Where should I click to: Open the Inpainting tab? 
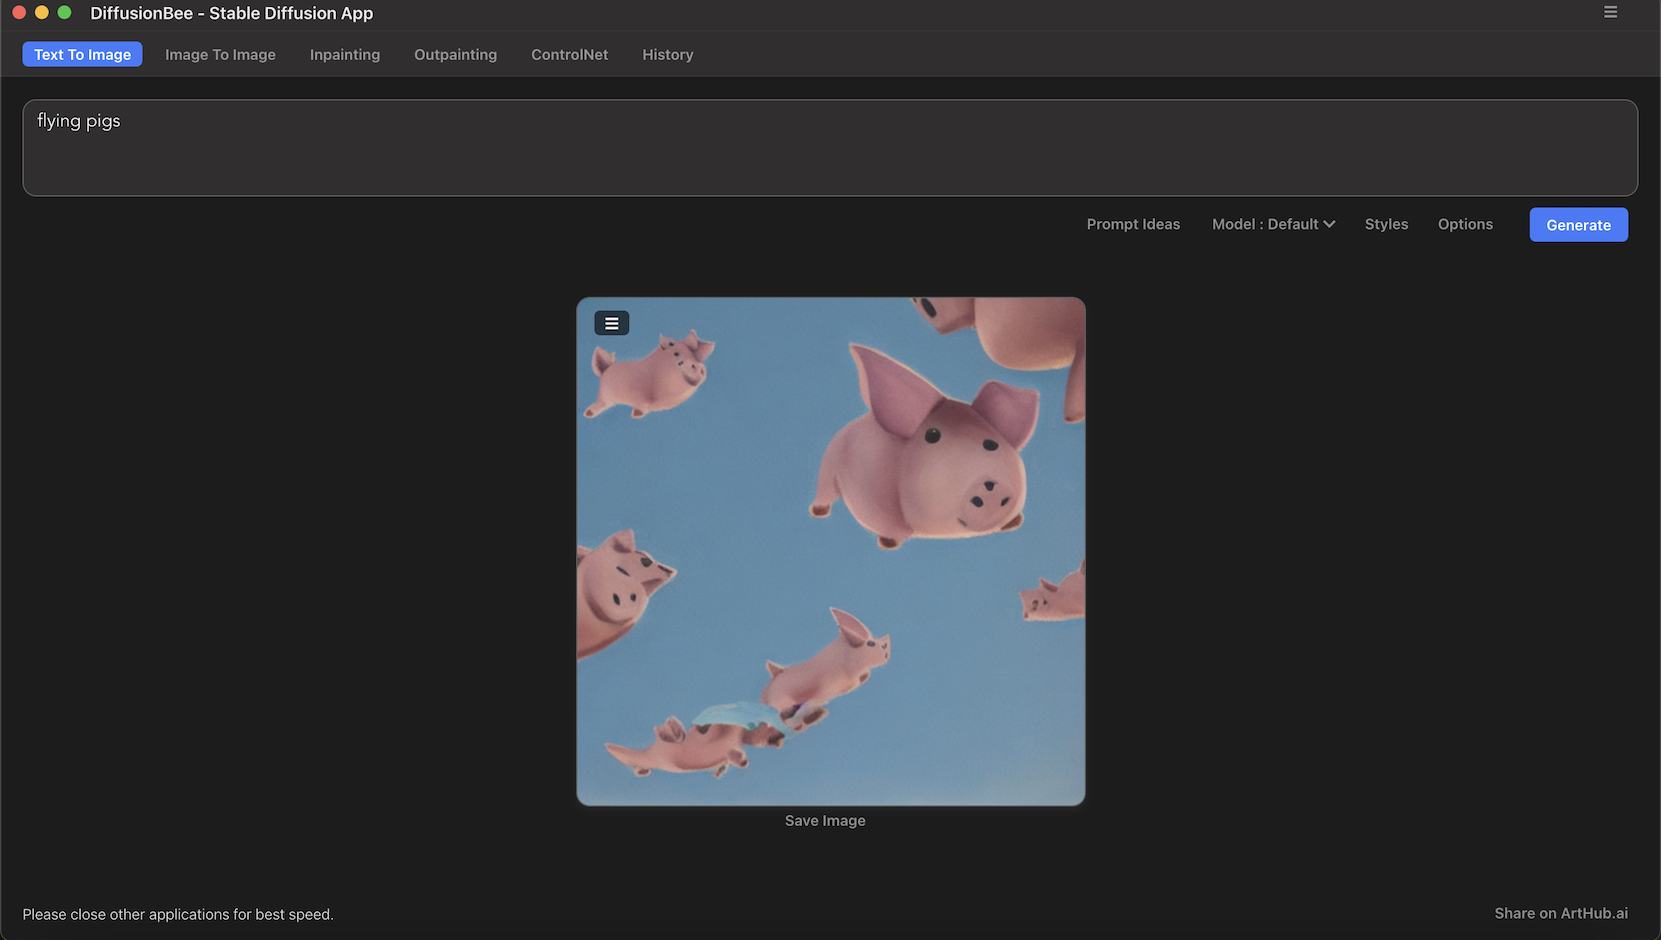click(345, 54)
